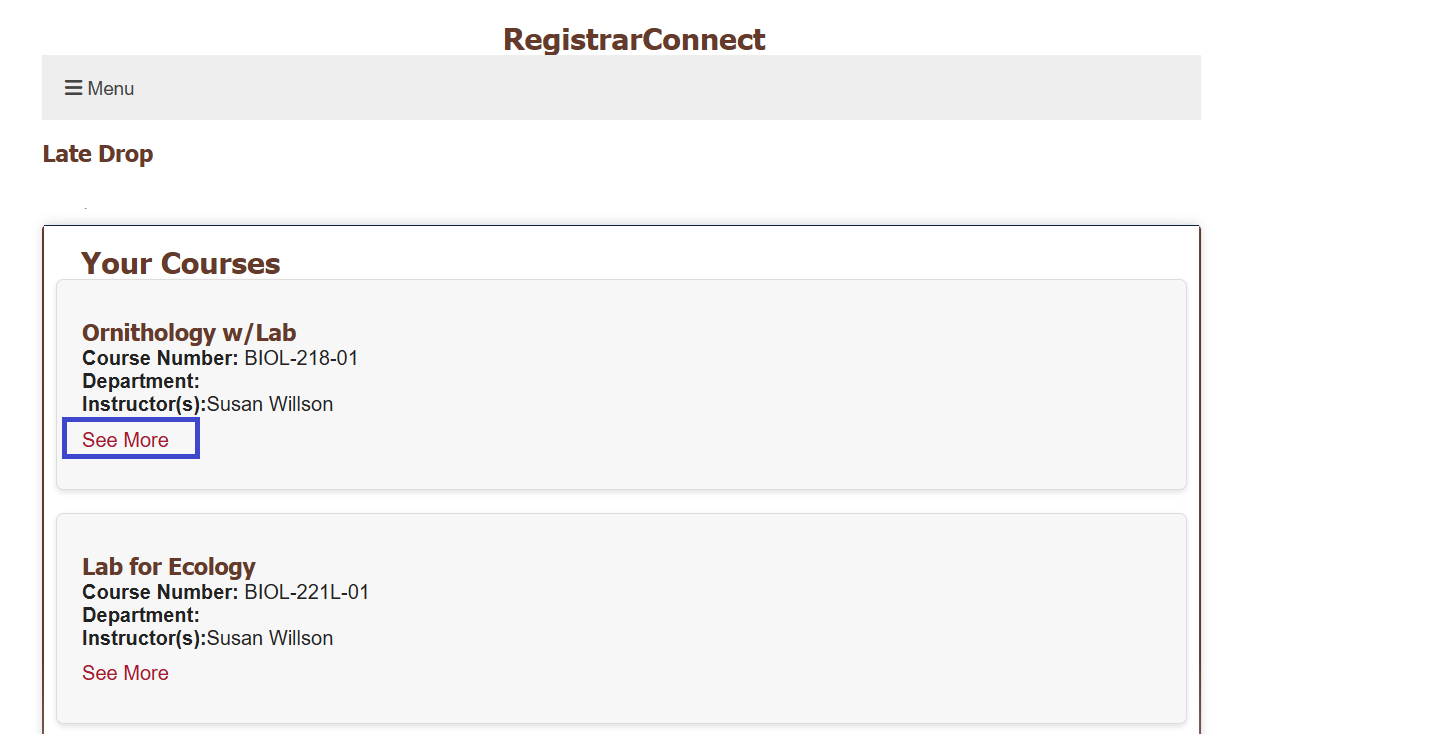
Task: Click the Department label under Lab for Ecology
Action: pyautogui.click(x=141, y=615)
